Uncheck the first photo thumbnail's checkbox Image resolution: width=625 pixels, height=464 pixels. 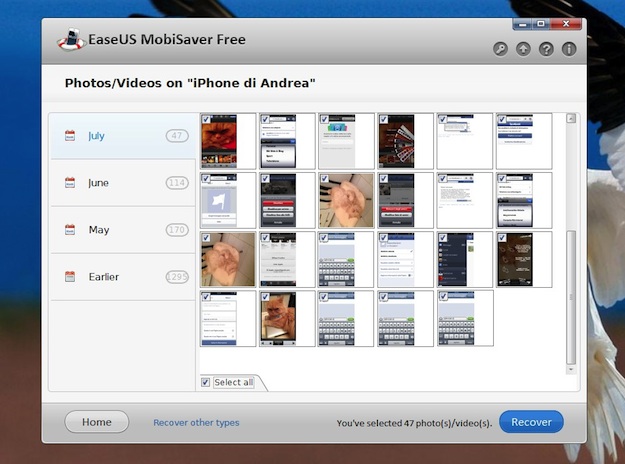click(206, 119)
